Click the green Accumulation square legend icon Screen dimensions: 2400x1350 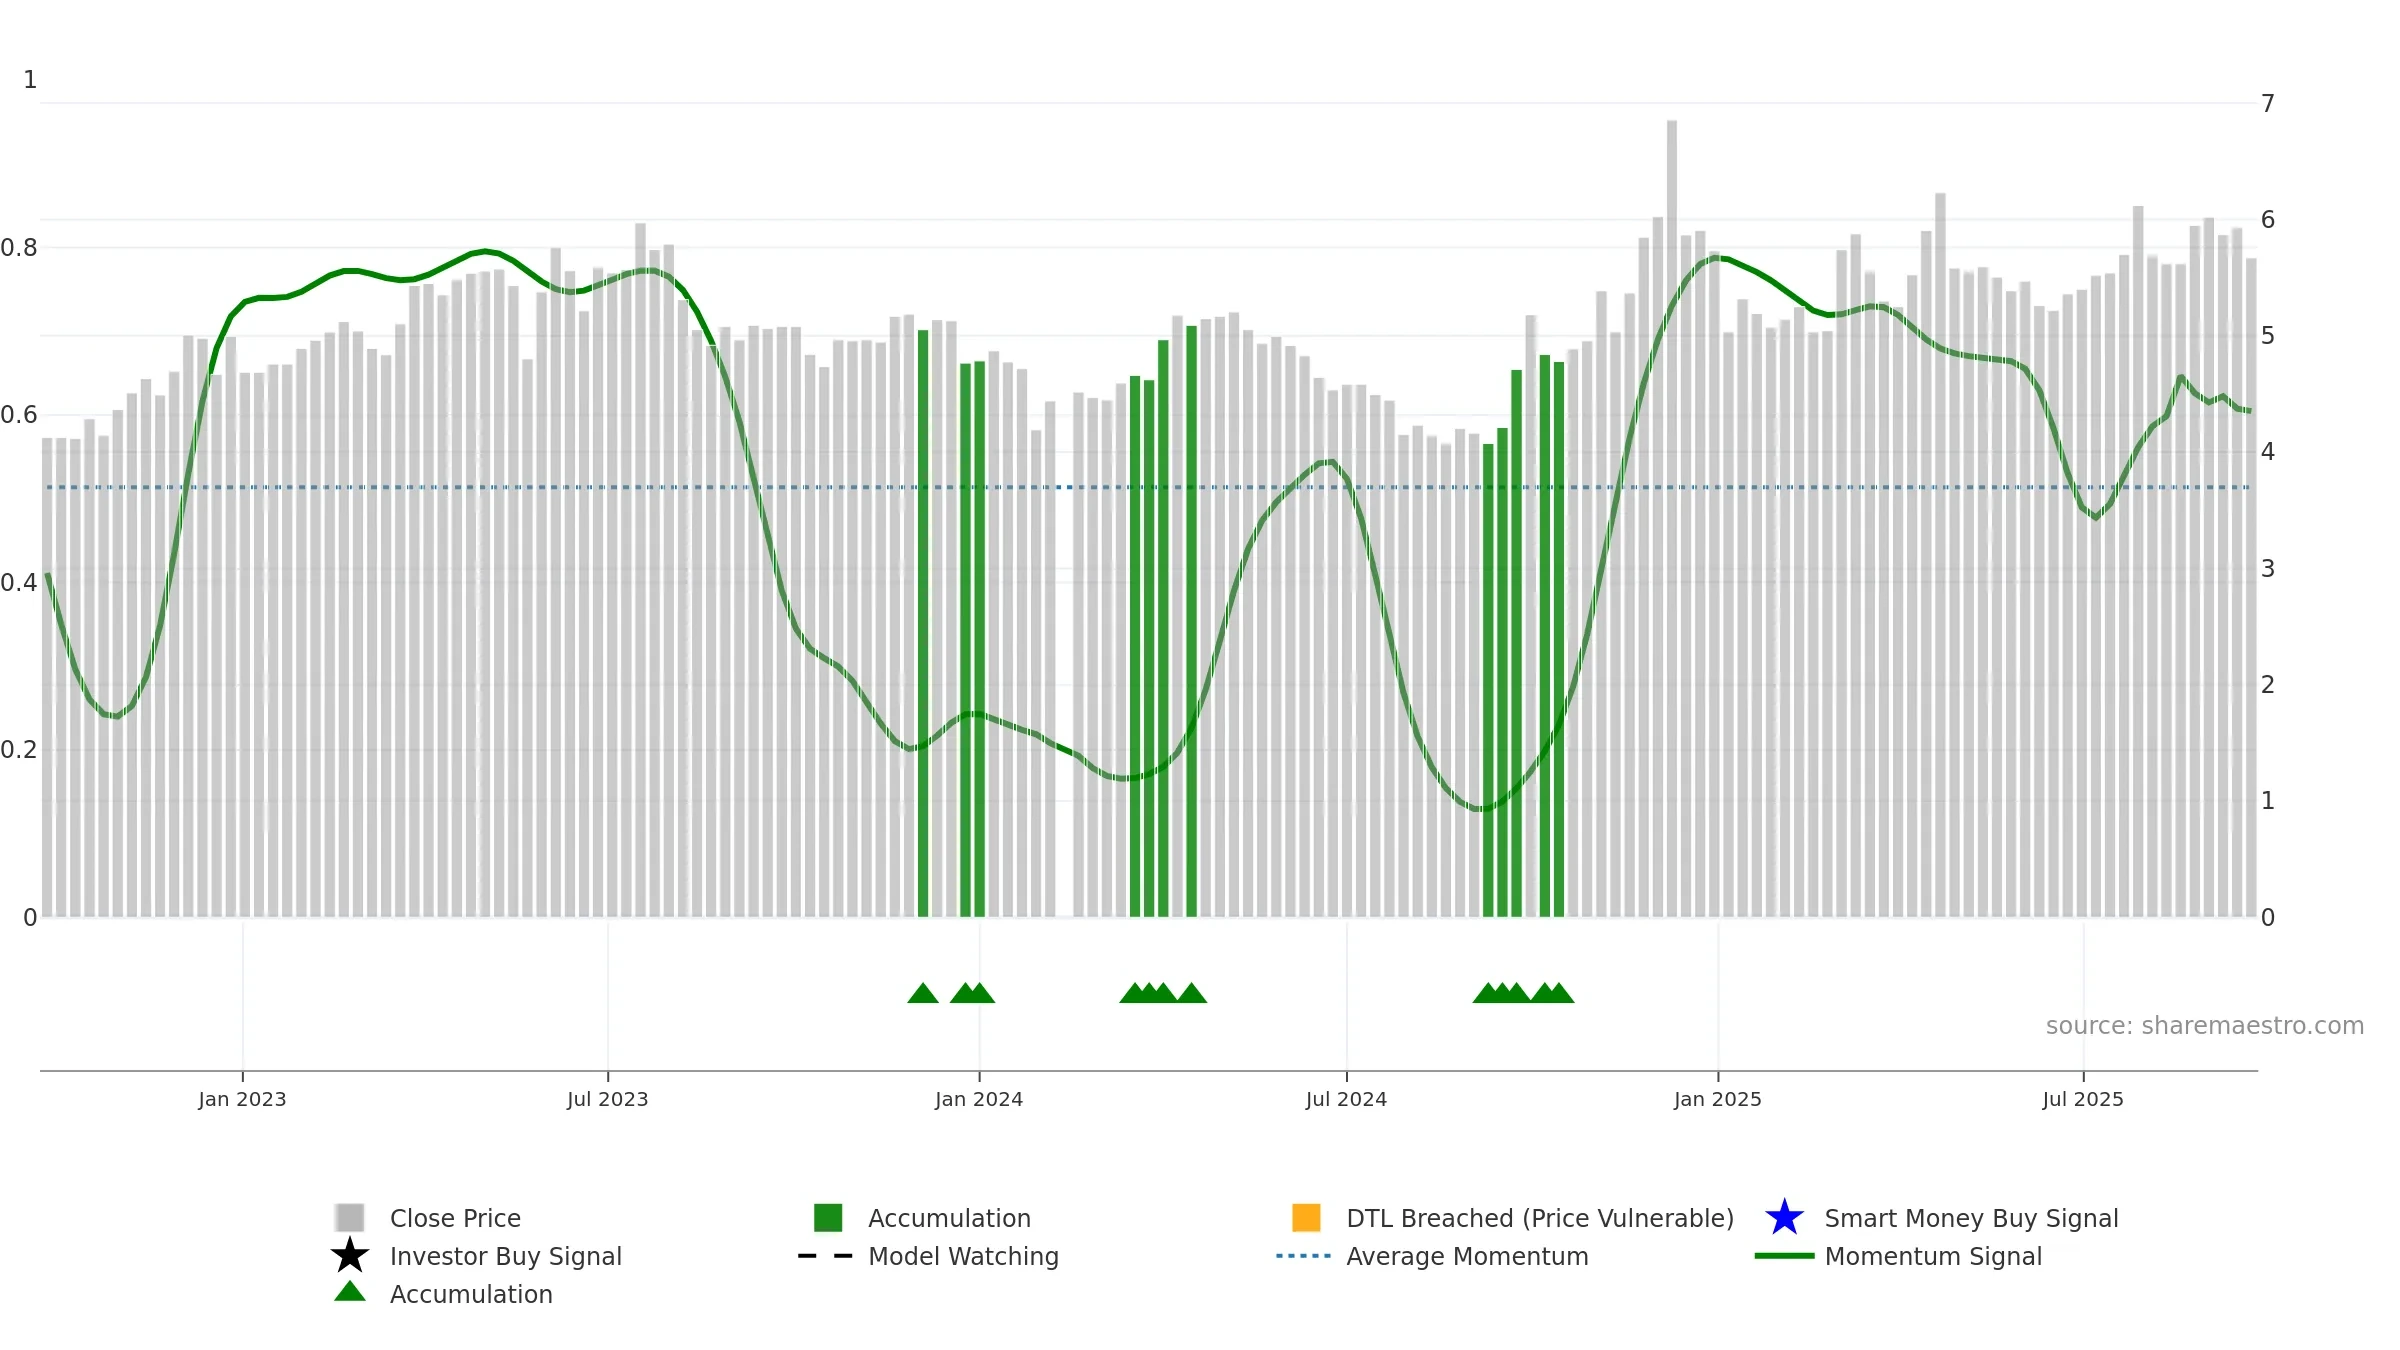click(x=828, y=1217)
